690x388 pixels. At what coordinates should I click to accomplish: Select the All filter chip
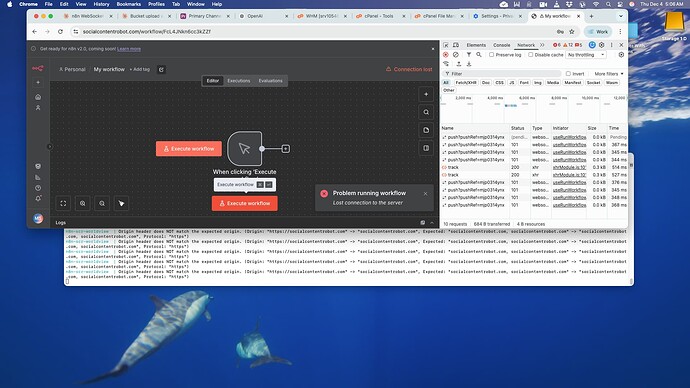point(446,83)
